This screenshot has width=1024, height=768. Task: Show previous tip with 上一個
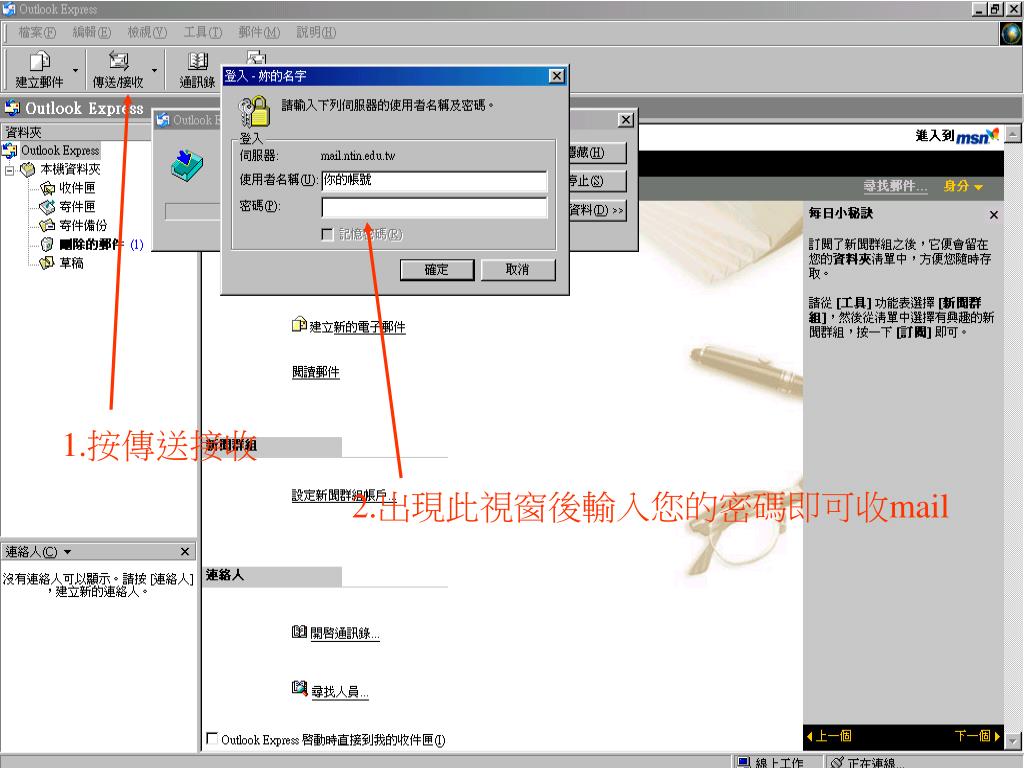tap(829, 736)
